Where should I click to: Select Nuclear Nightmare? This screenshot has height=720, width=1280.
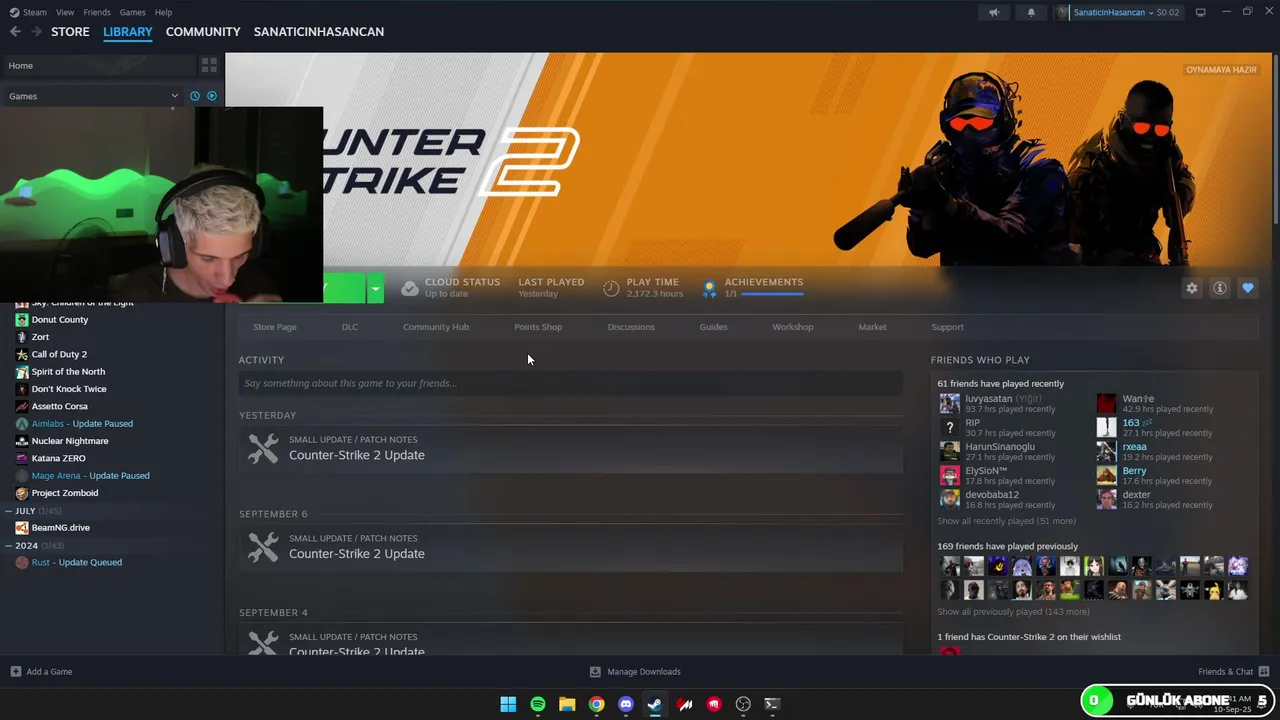tap(70, 441)
